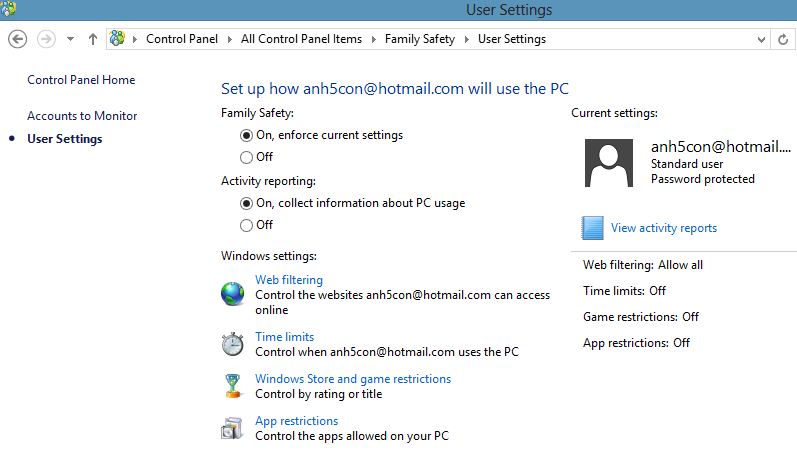Open Web filtering settings link
797x450 pixels.
[x=289, y=280]
